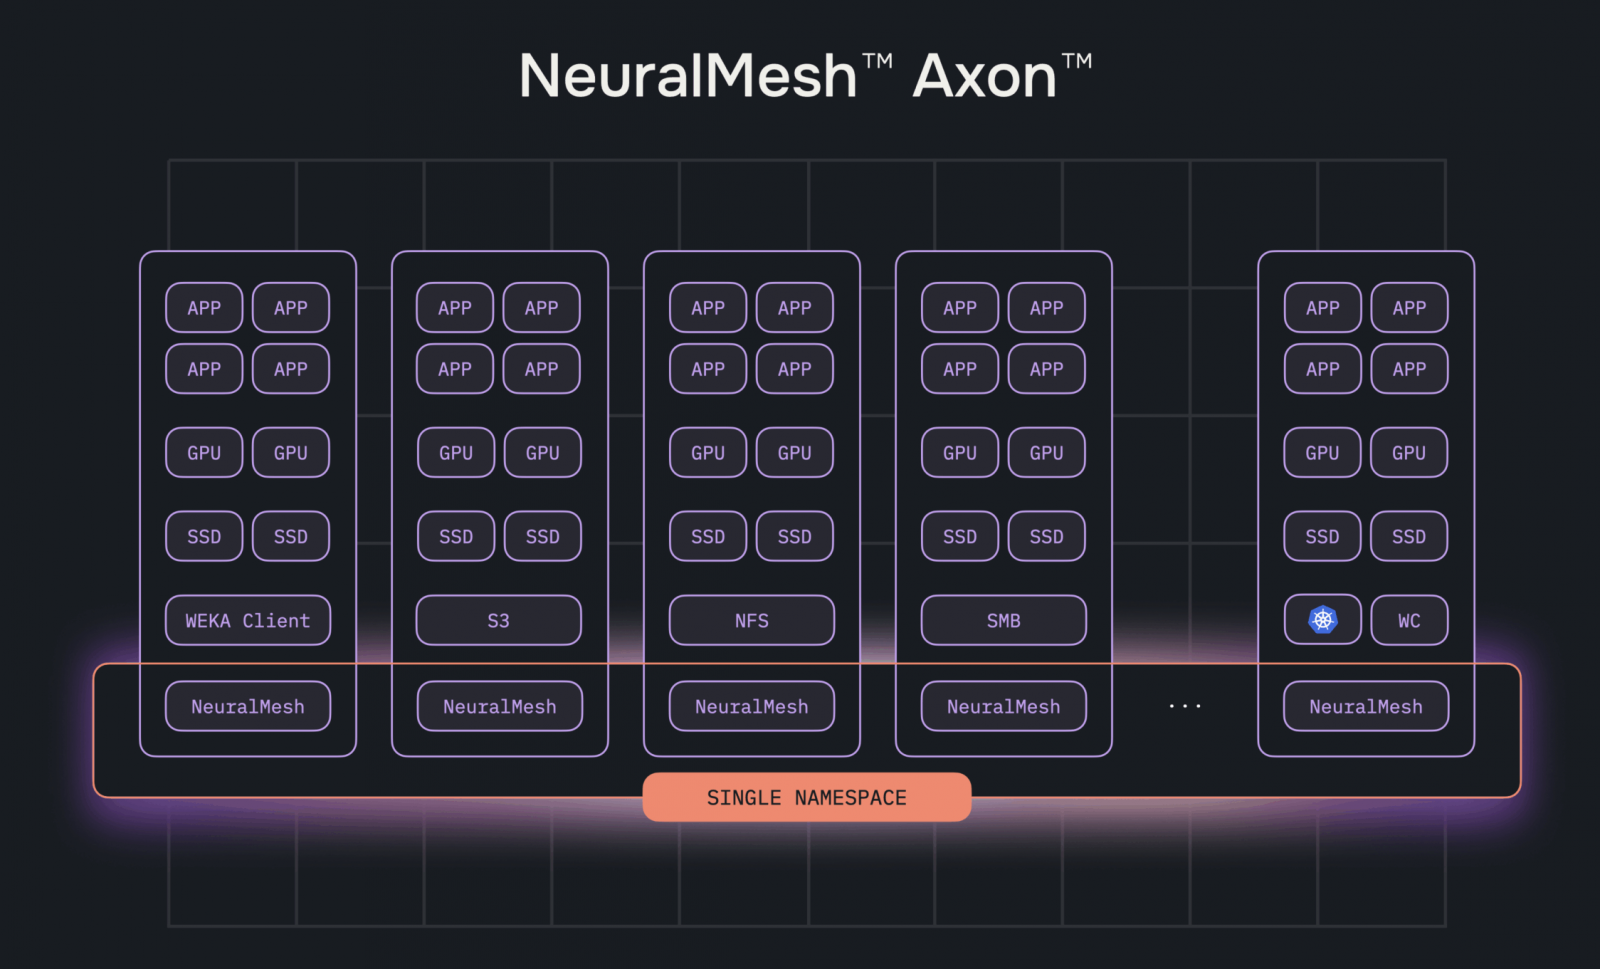Click NeuralMesh box in the S3 column

(x=499, y=706)
